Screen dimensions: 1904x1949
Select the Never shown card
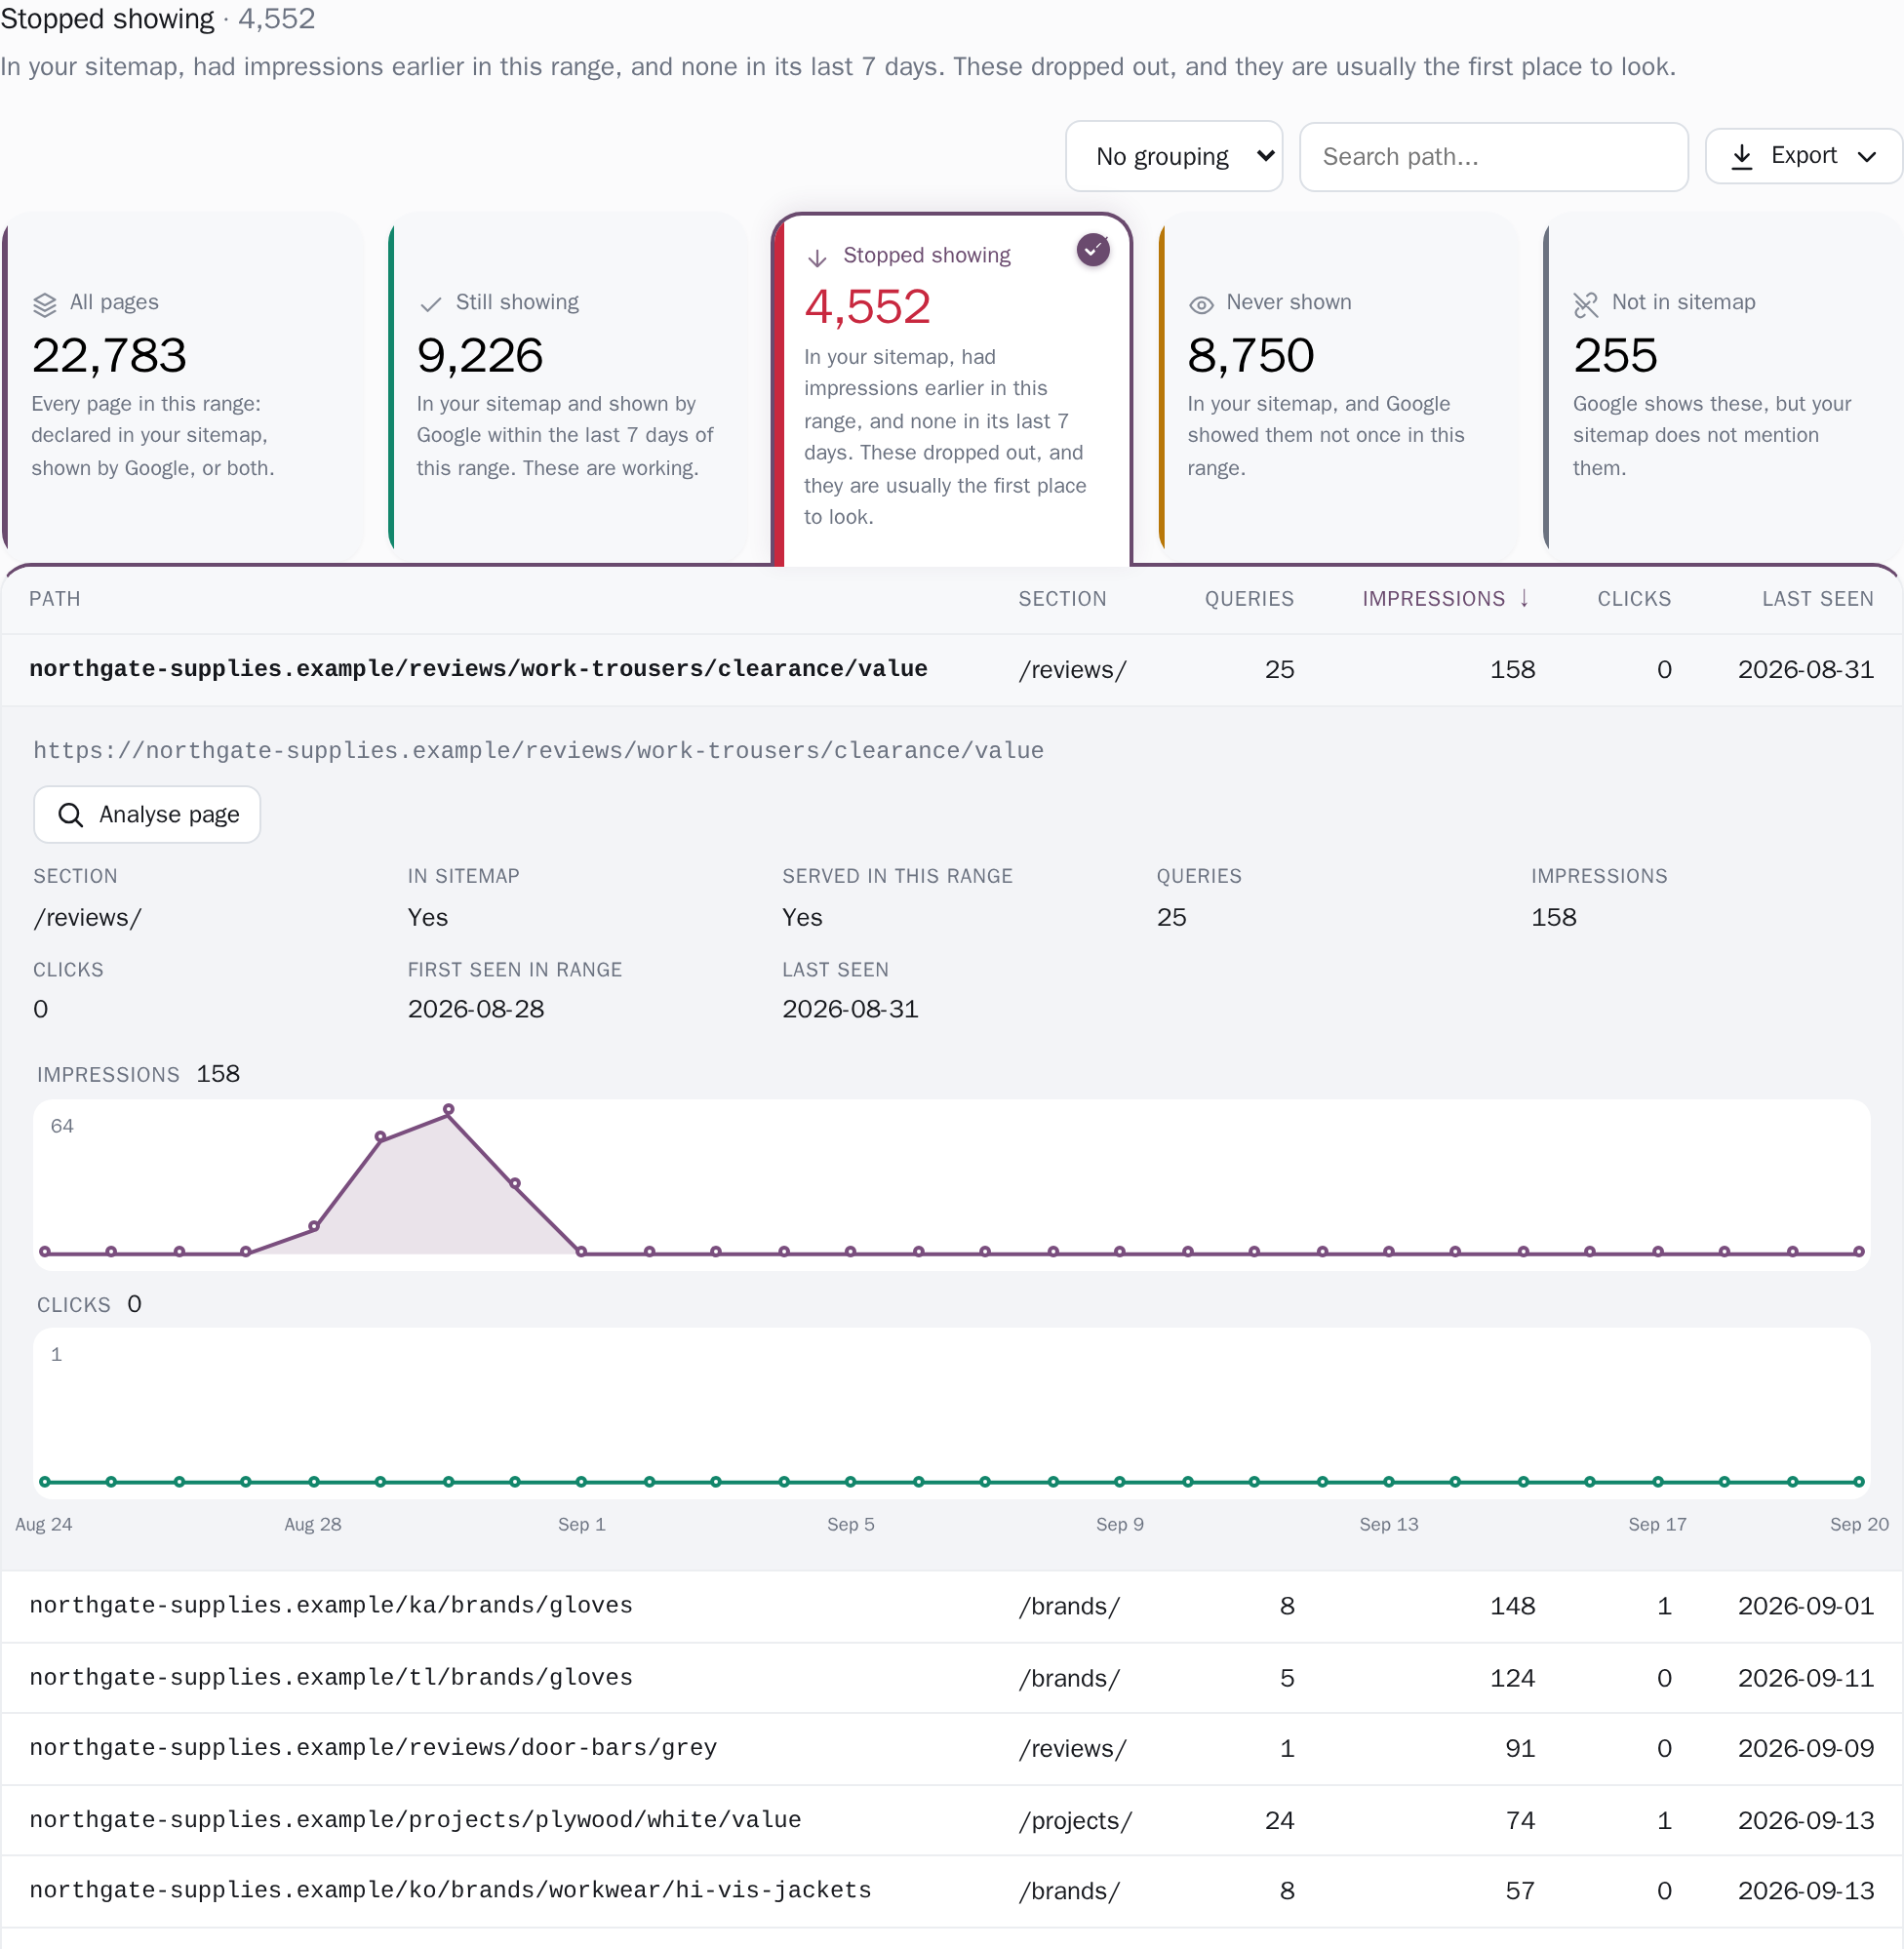coord(1340,387)
